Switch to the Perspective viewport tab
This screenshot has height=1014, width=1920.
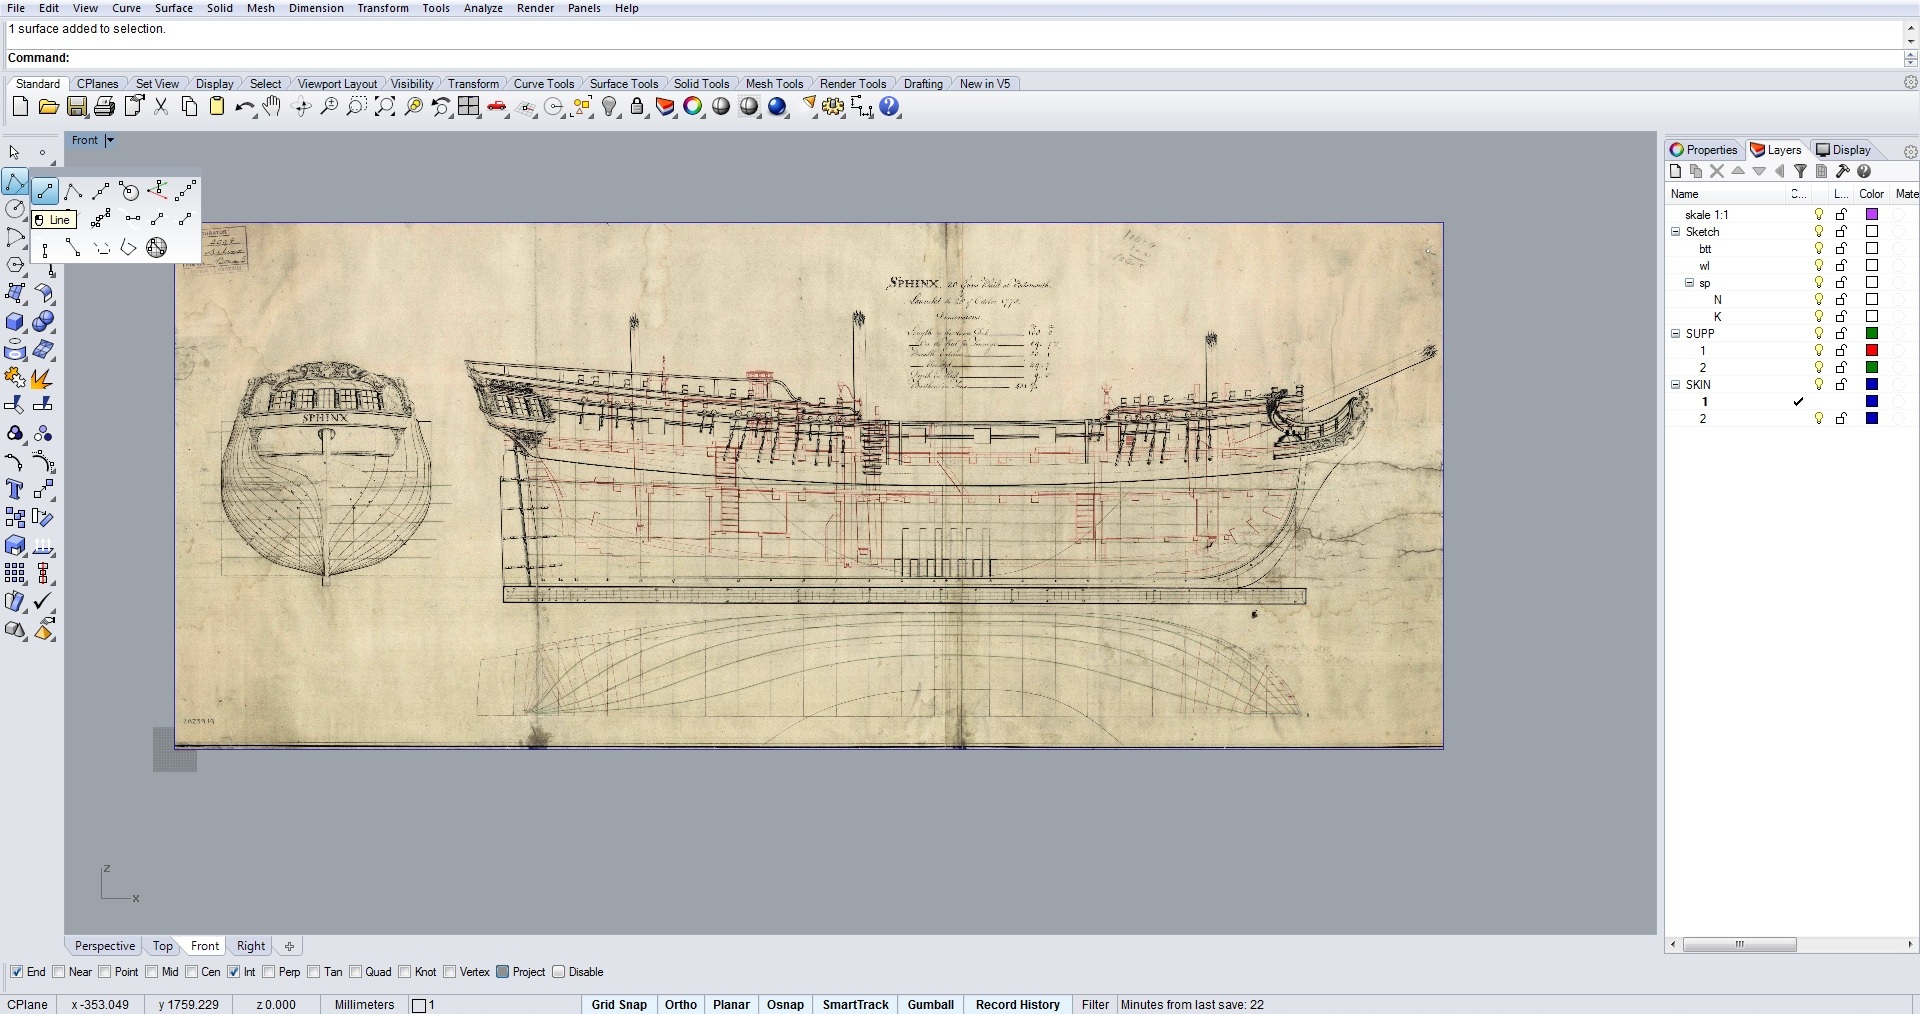[104, 946]
